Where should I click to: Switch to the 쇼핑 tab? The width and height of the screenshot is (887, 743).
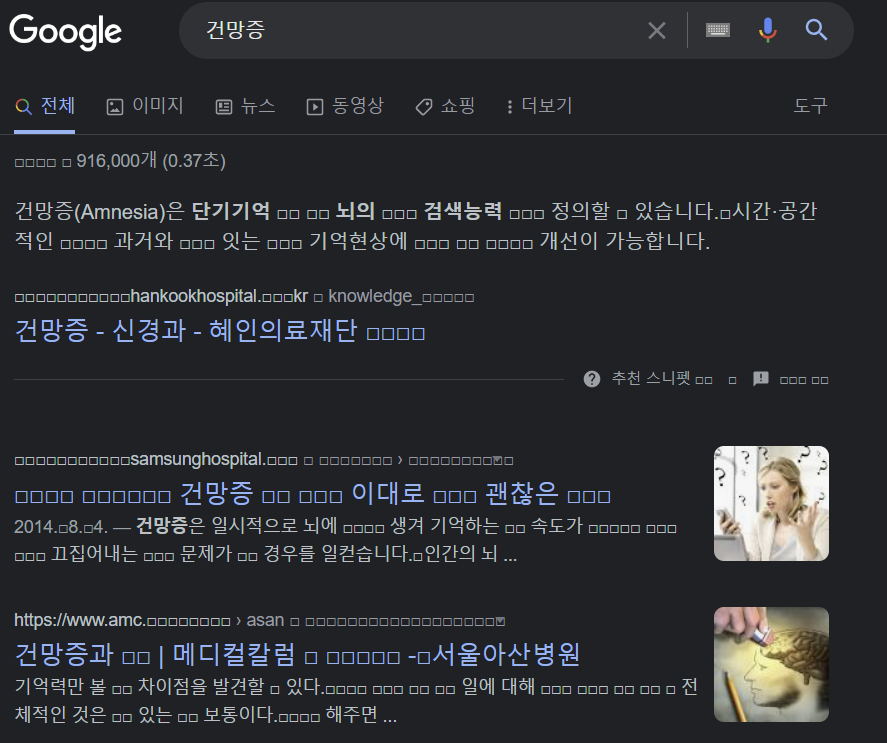(445, 106)
